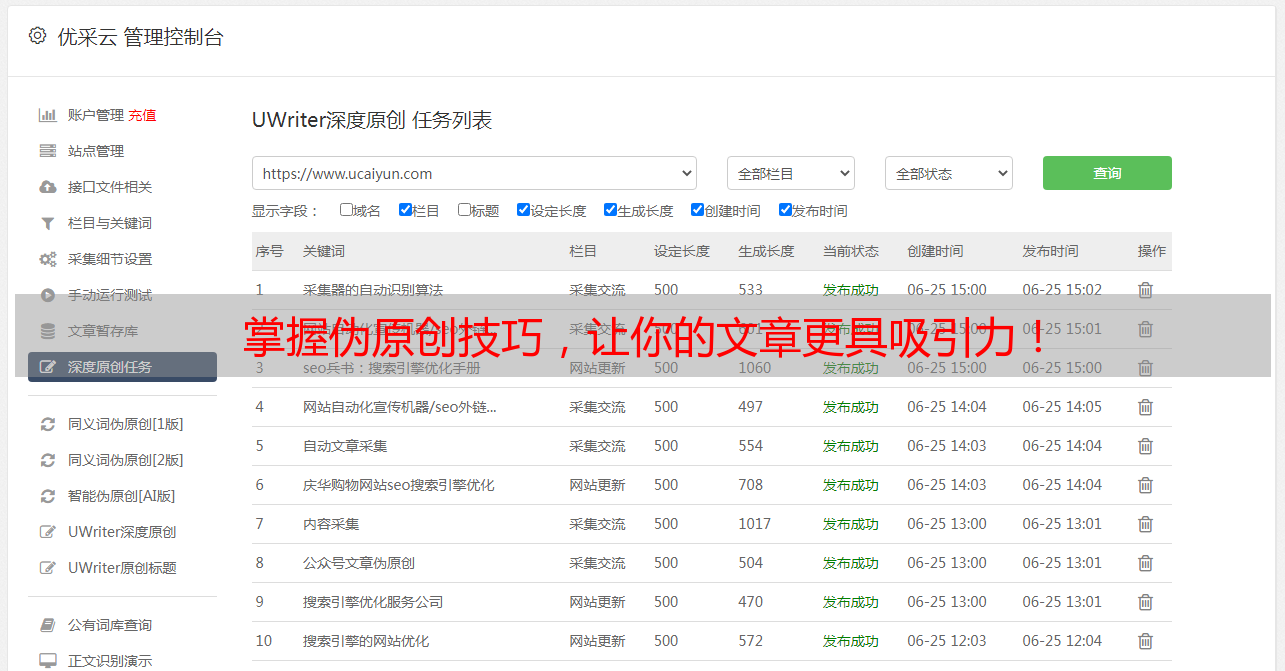Viewport: 1285px width, 671px height.
Task: Click the cloud upload icon for 接口文件相关
Action: click(x=47, y=187)
